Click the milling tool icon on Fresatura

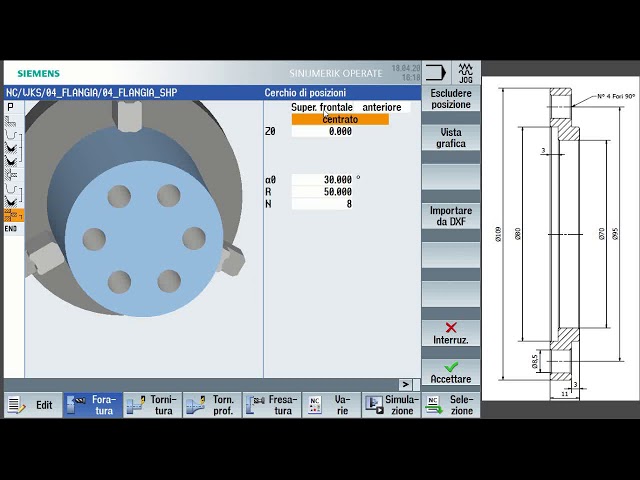[256, 405]
